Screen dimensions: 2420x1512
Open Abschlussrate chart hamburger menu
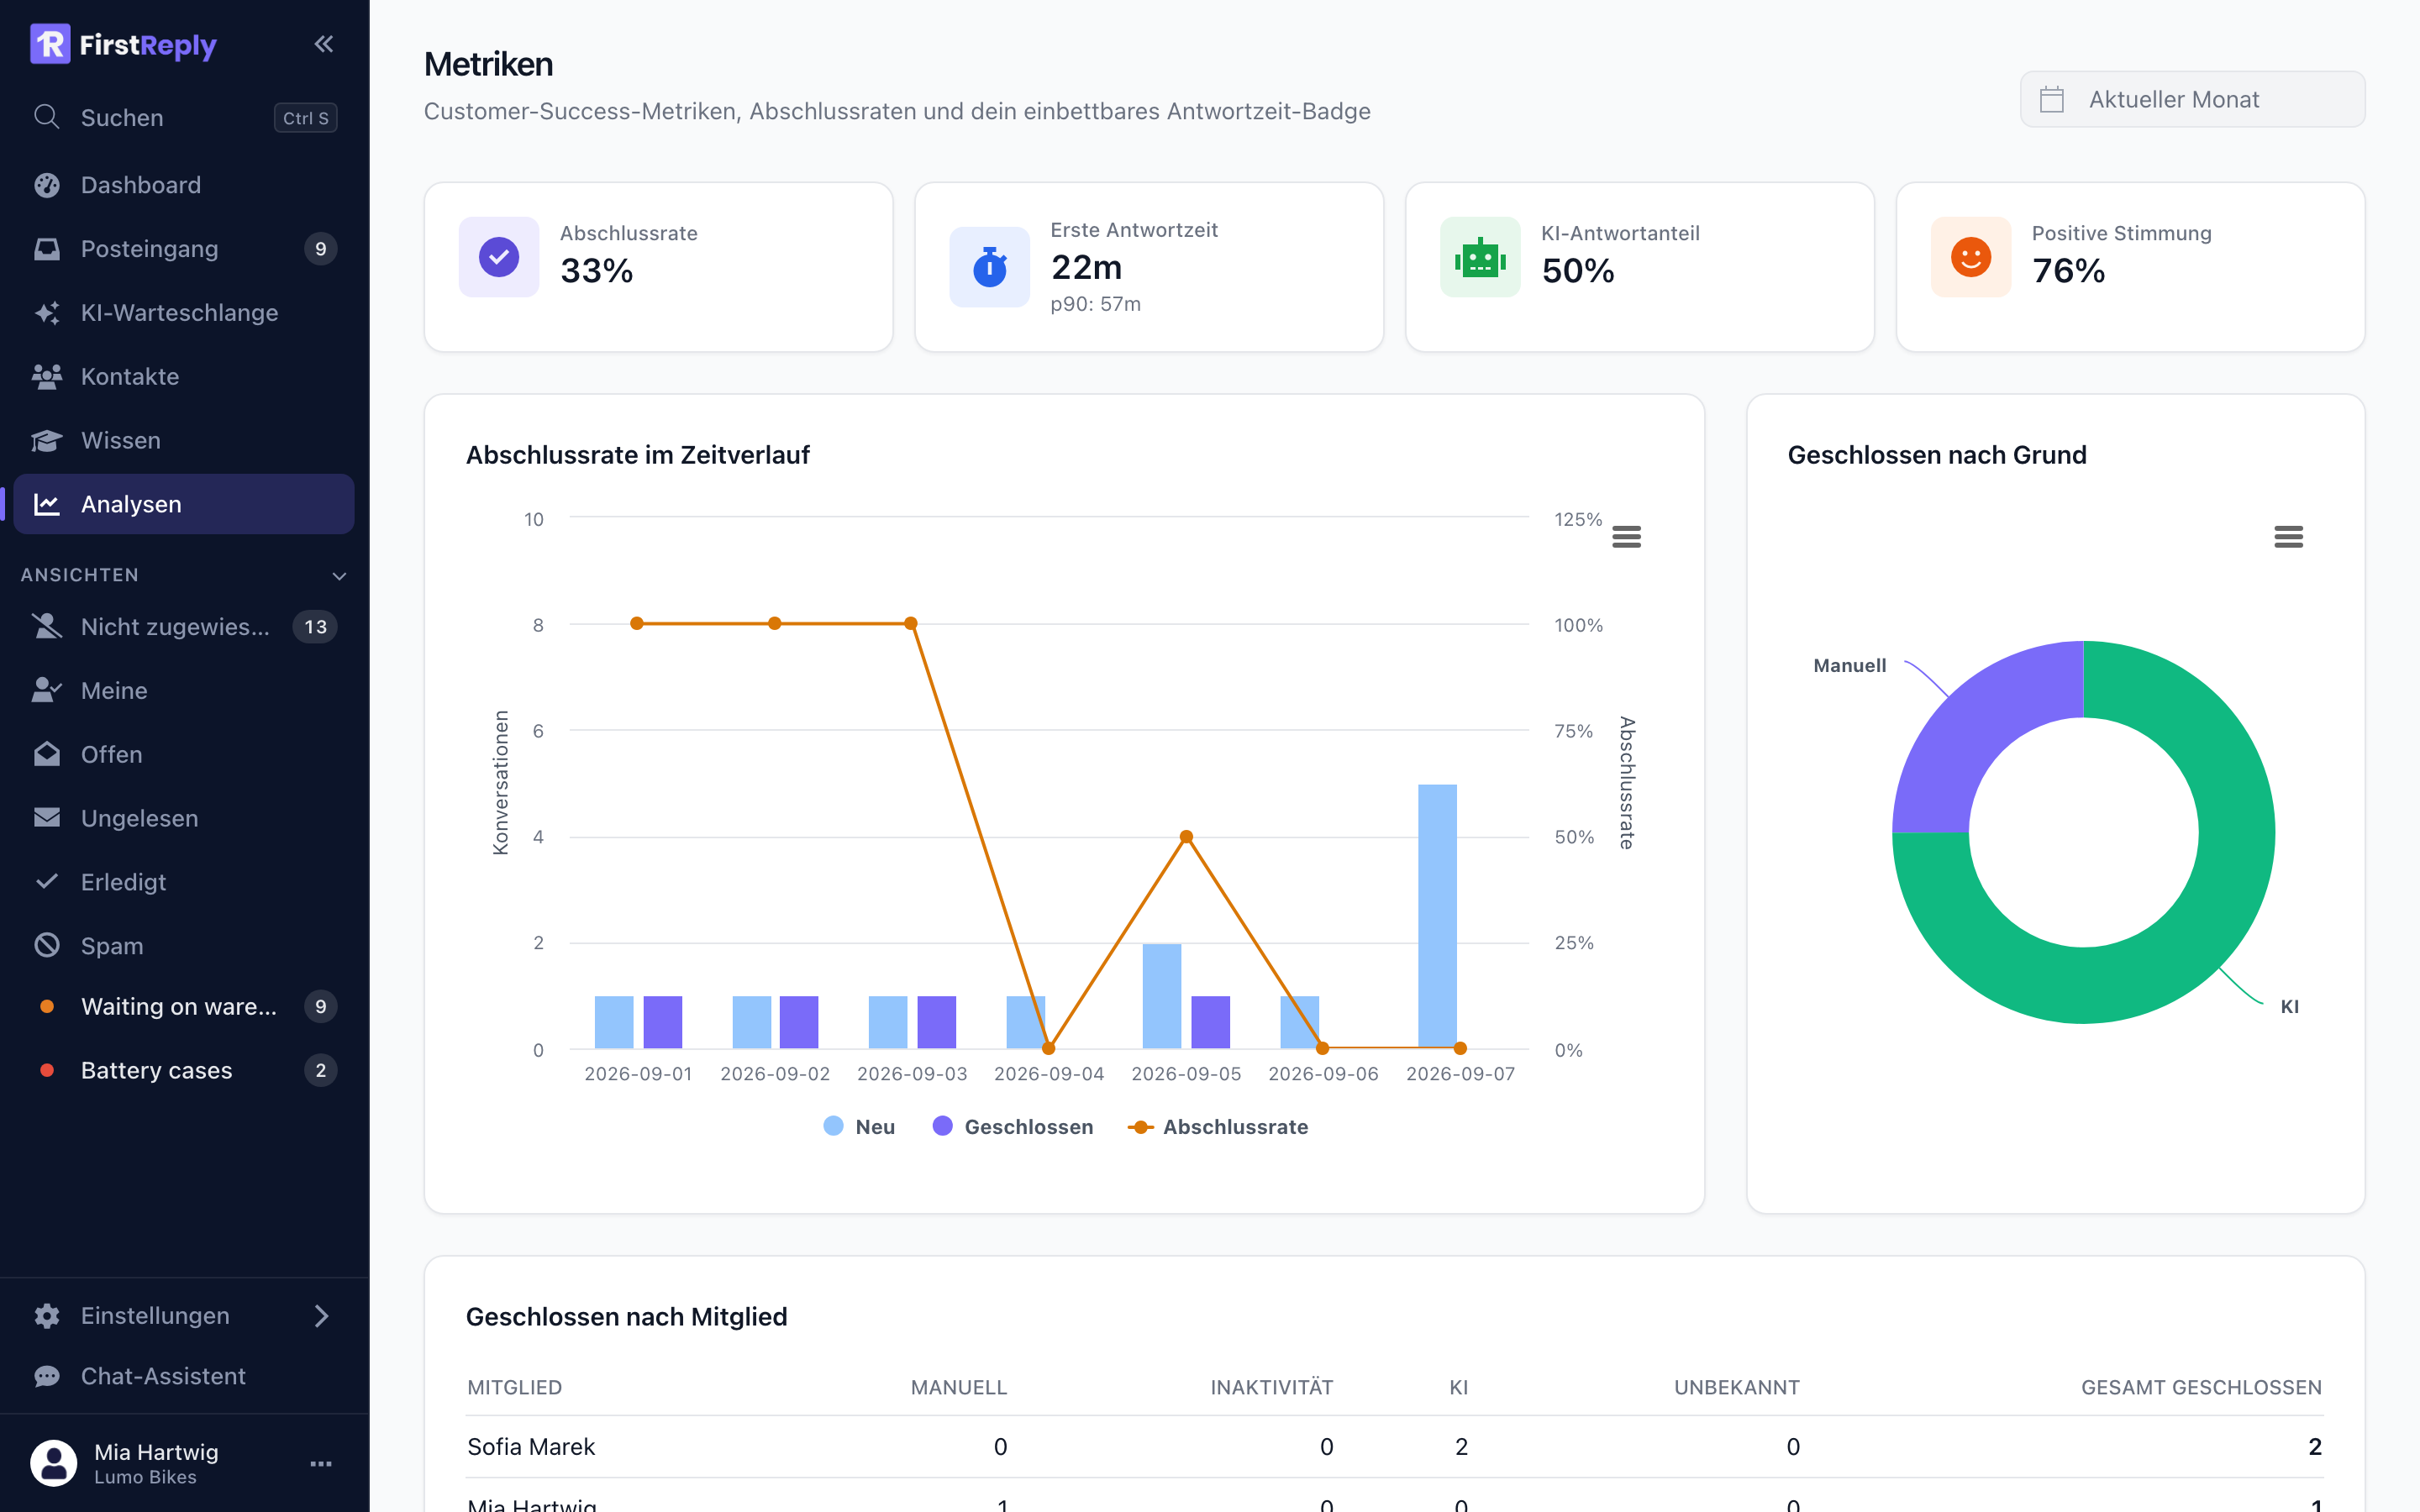tap(1627, 537)
